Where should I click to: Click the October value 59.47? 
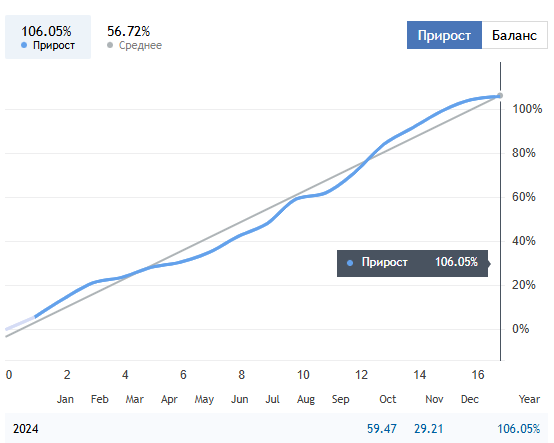point(382,429)
